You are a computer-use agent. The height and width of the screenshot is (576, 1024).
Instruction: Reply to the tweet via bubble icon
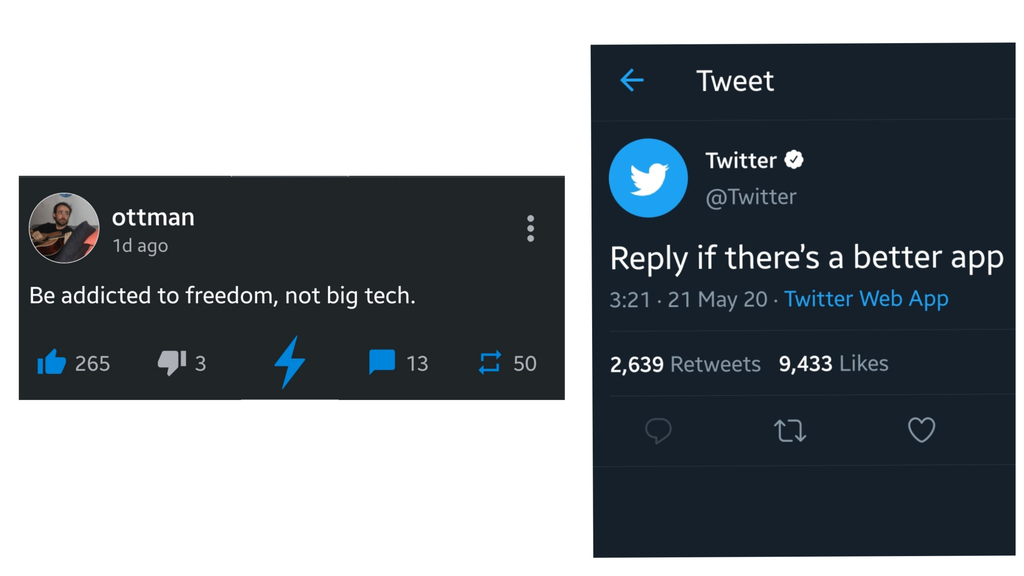pos(658,430)
